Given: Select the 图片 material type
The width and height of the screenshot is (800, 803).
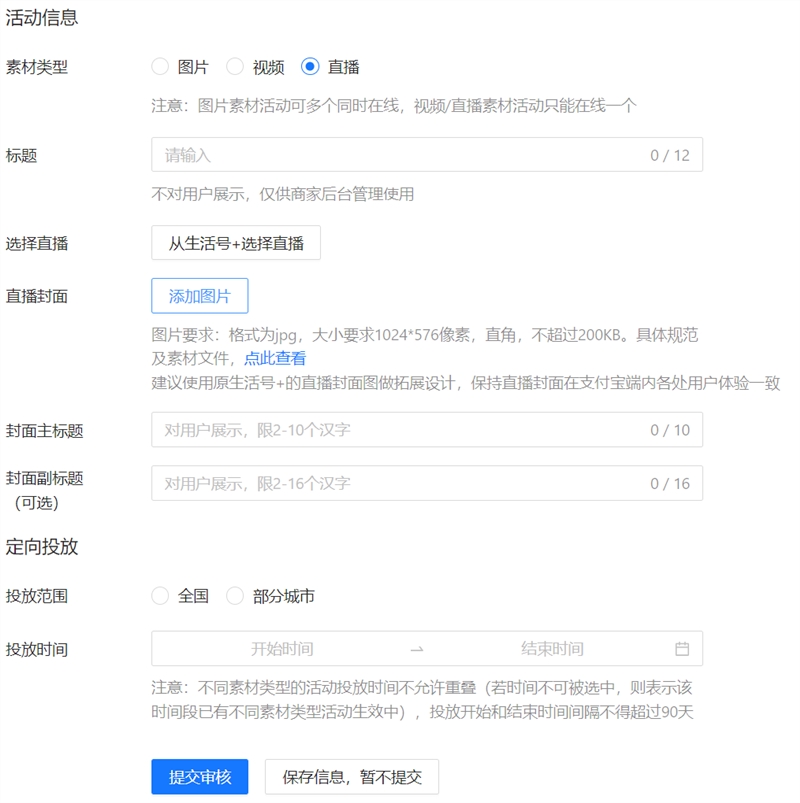Looking at the screenshot, I should click(x=160, y=67).
